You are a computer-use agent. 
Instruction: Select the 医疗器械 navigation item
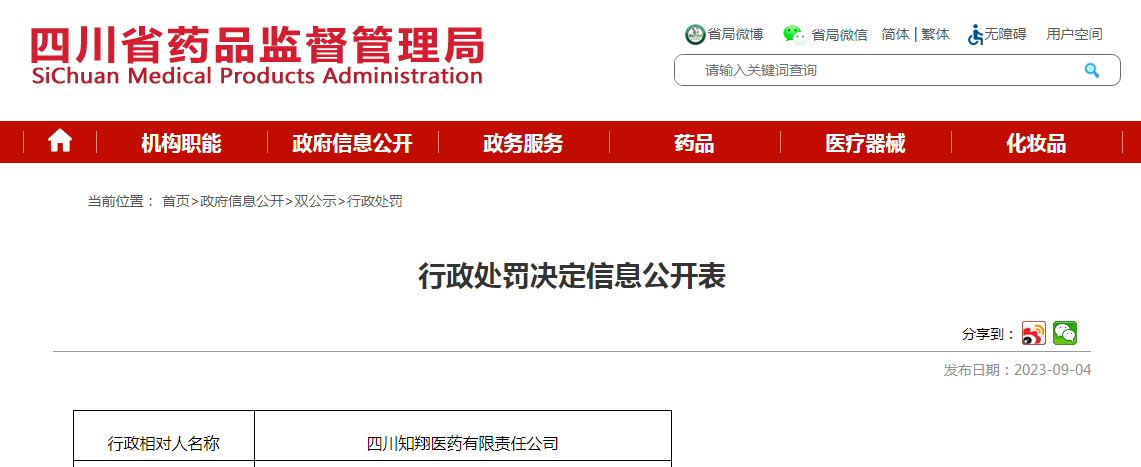point(865,143)
